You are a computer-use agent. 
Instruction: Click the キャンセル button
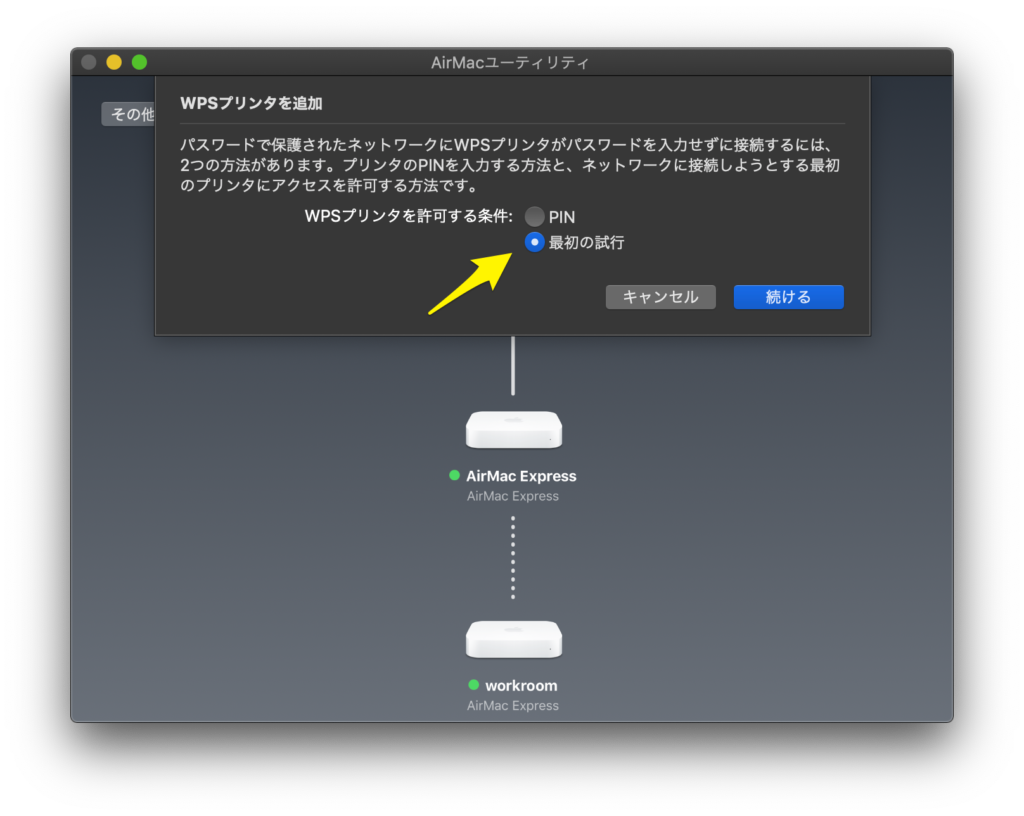pos(660,297)
